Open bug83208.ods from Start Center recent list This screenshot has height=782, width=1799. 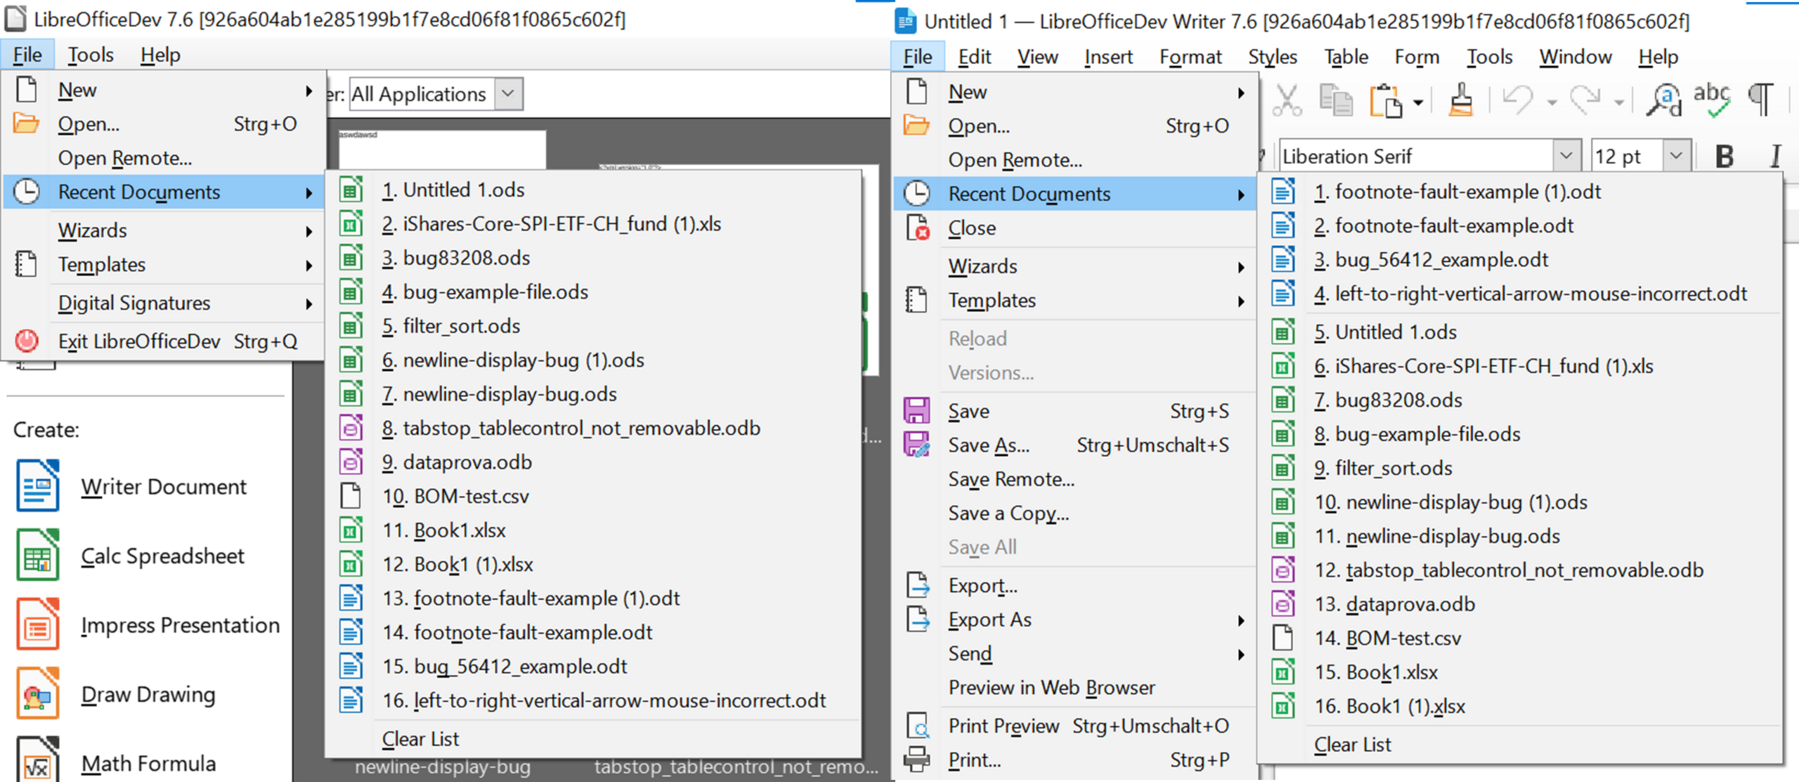466,258
